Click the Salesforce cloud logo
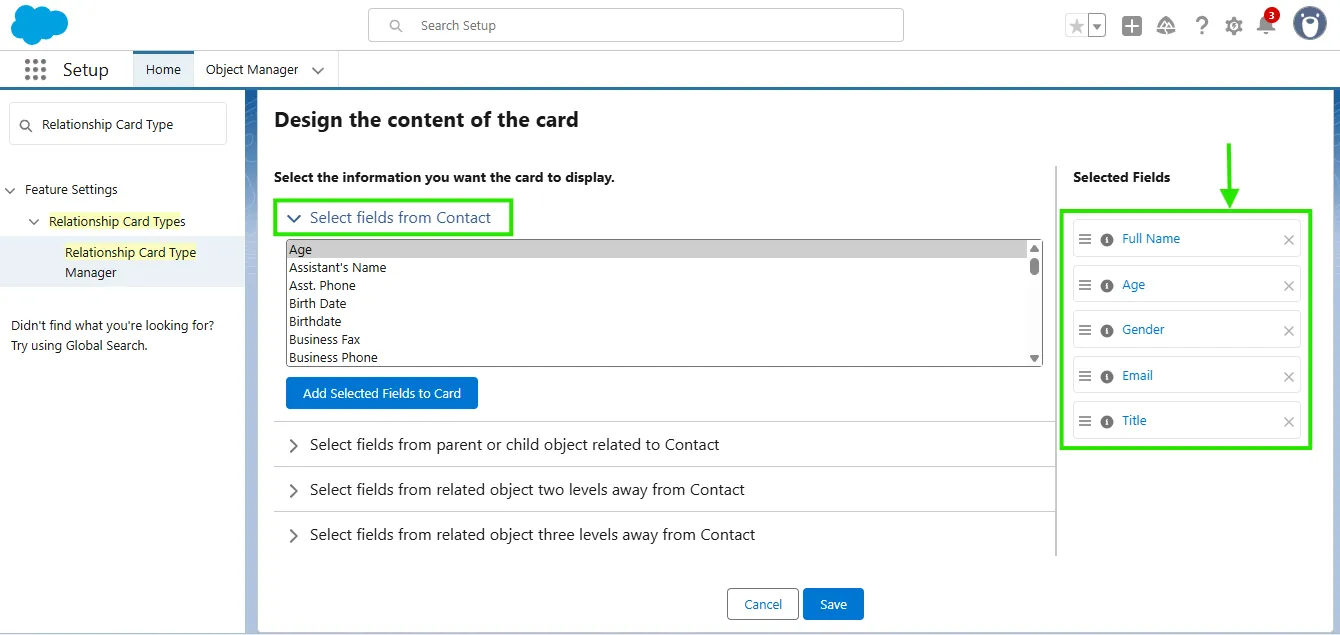1340x635 pixels. click(x=40, y=25)
